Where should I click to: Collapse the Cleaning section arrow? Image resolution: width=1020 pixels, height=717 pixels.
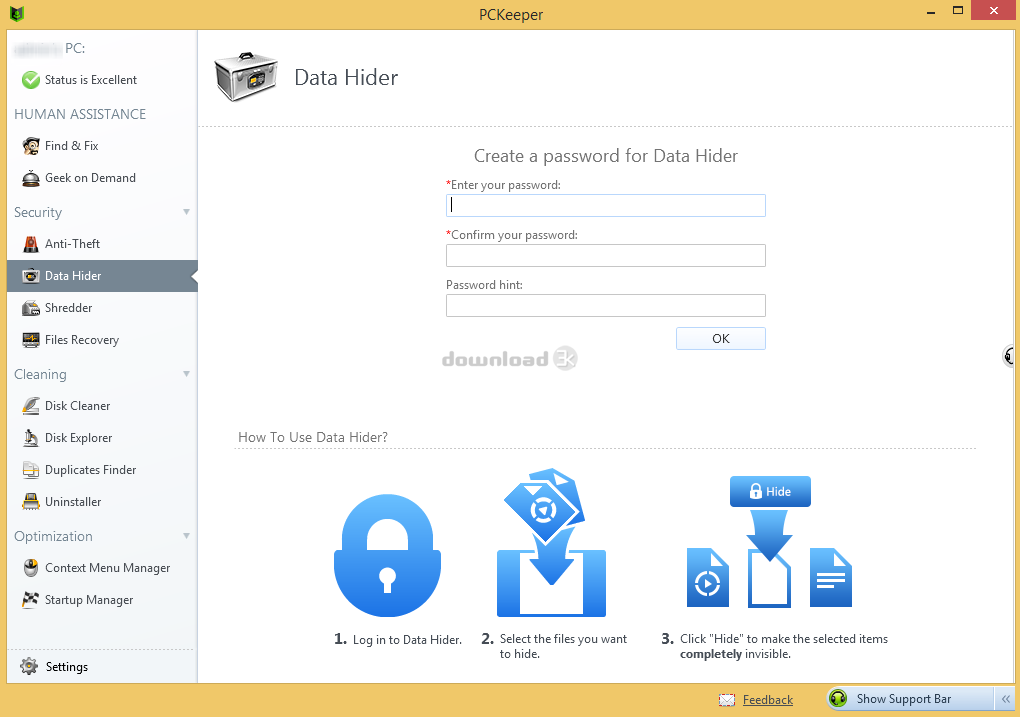[x=187, y=374]
